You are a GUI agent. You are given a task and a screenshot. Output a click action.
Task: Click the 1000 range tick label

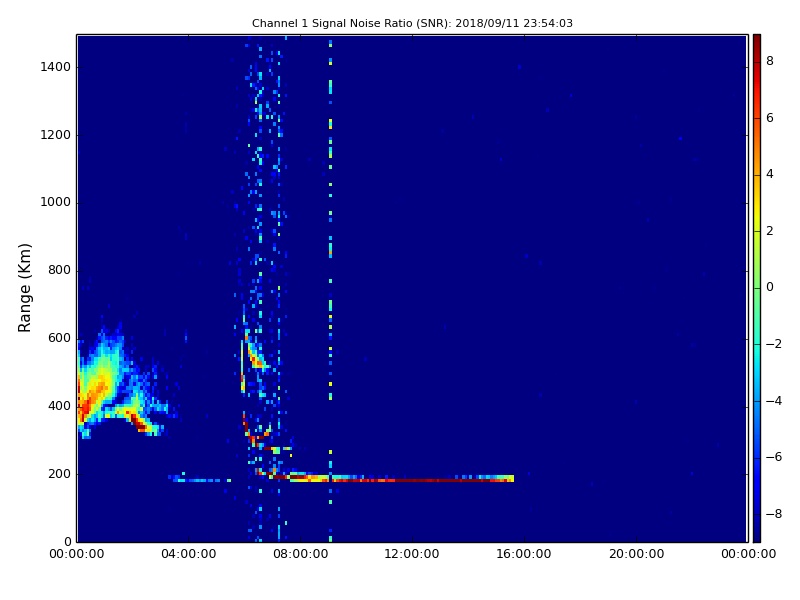pos(55,203)
